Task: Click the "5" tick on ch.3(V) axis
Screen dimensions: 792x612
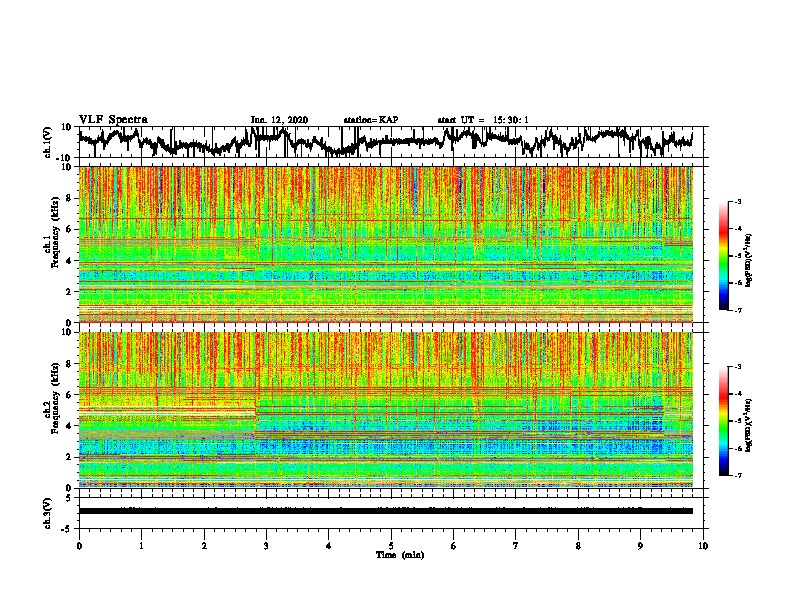Action: 69,498
